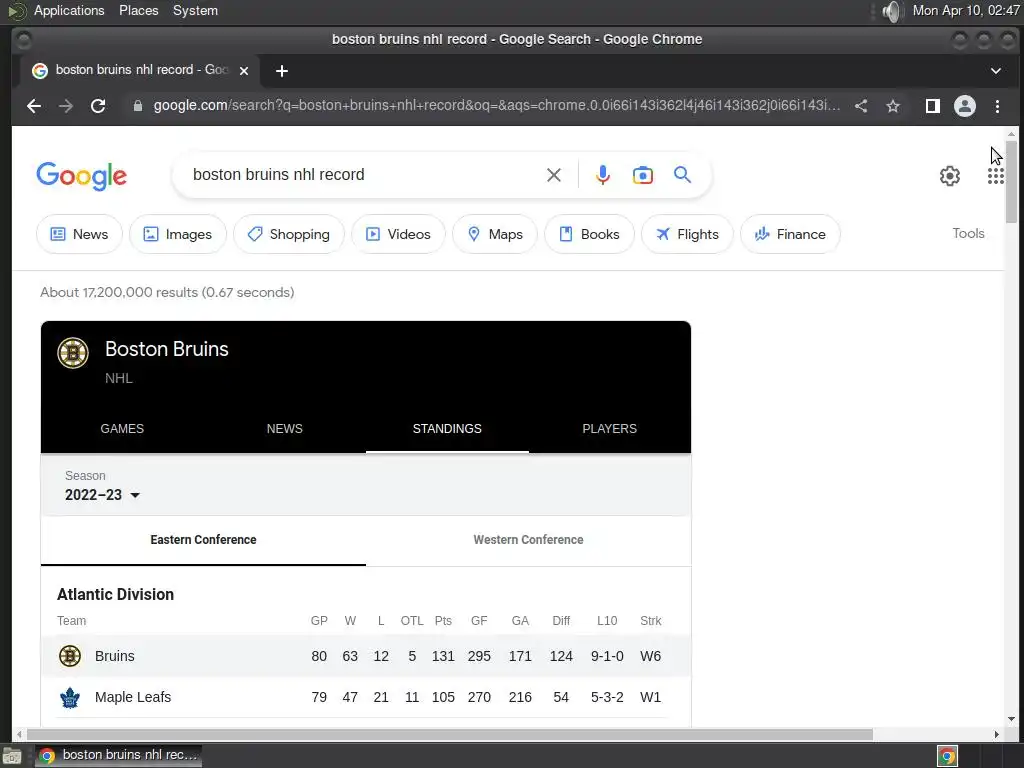Image resolution: width=1024 pixels, height=768 pixels.
Task: Click the Chrome taskbar entry at bottom
Action: (118, 756)
